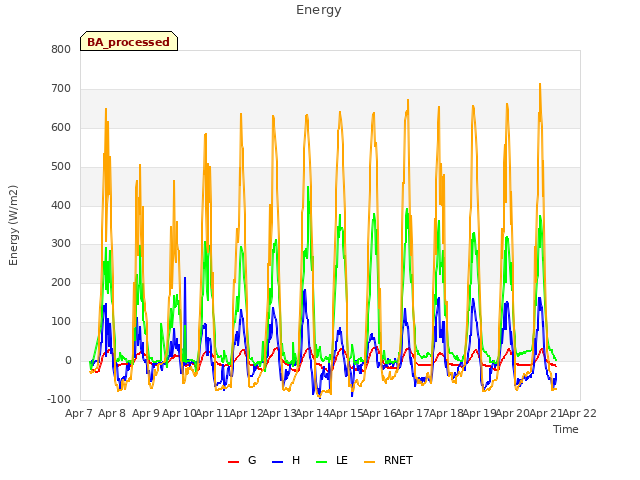Click the 500 y-axis tick label

coord(61,167)
